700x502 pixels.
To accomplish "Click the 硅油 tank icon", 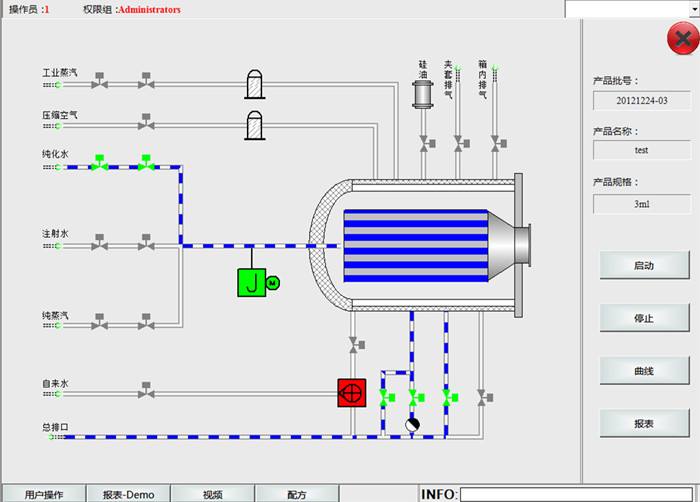I will coord(422,94).
